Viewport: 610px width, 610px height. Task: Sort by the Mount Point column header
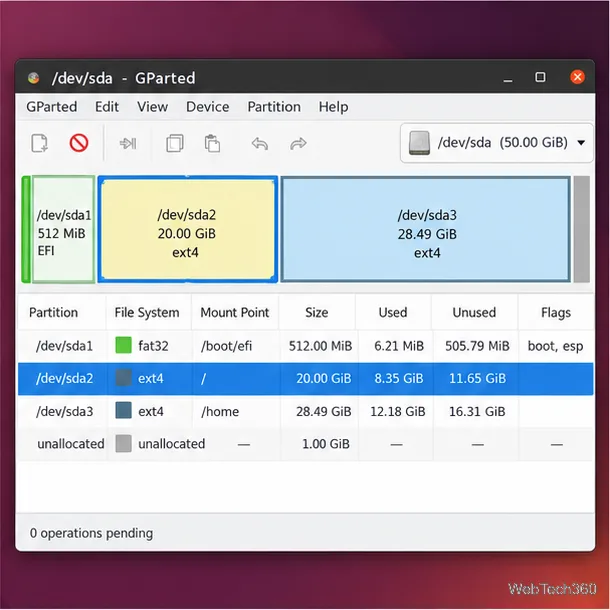(235, 312)
